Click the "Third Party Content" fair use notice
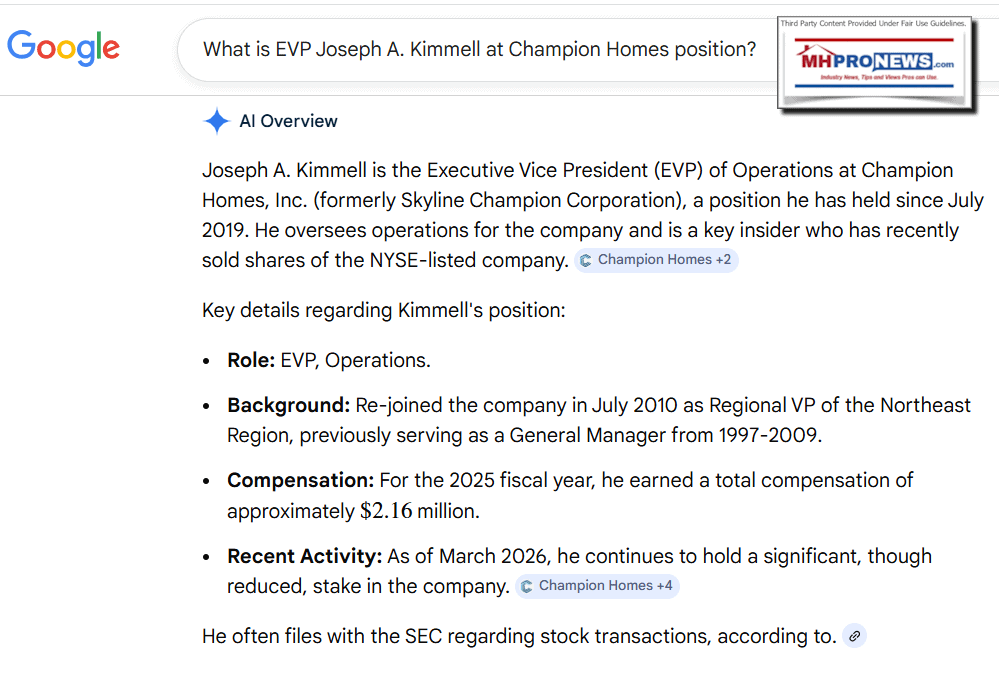This screenshot has width=999, height=687. point(876,22)
